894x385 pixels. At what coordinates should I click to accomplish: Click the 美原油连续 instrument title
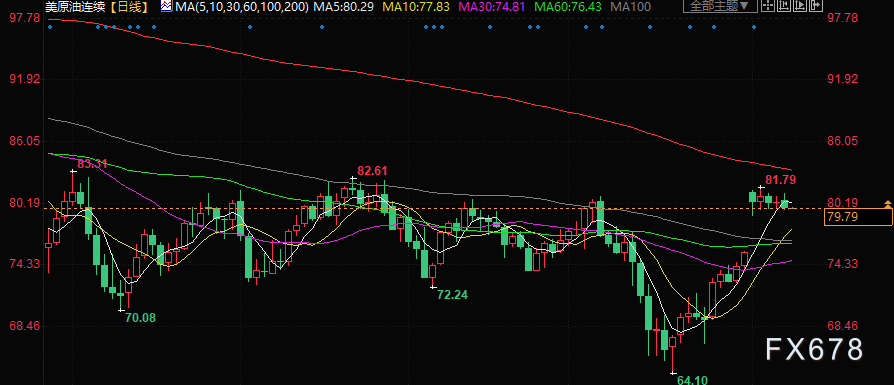76,7
